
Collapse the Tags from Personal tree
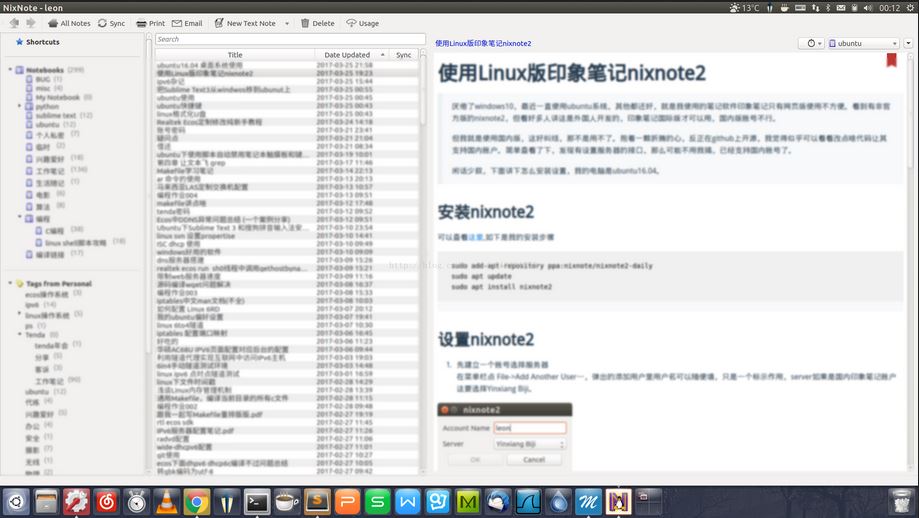click(10, 284)
